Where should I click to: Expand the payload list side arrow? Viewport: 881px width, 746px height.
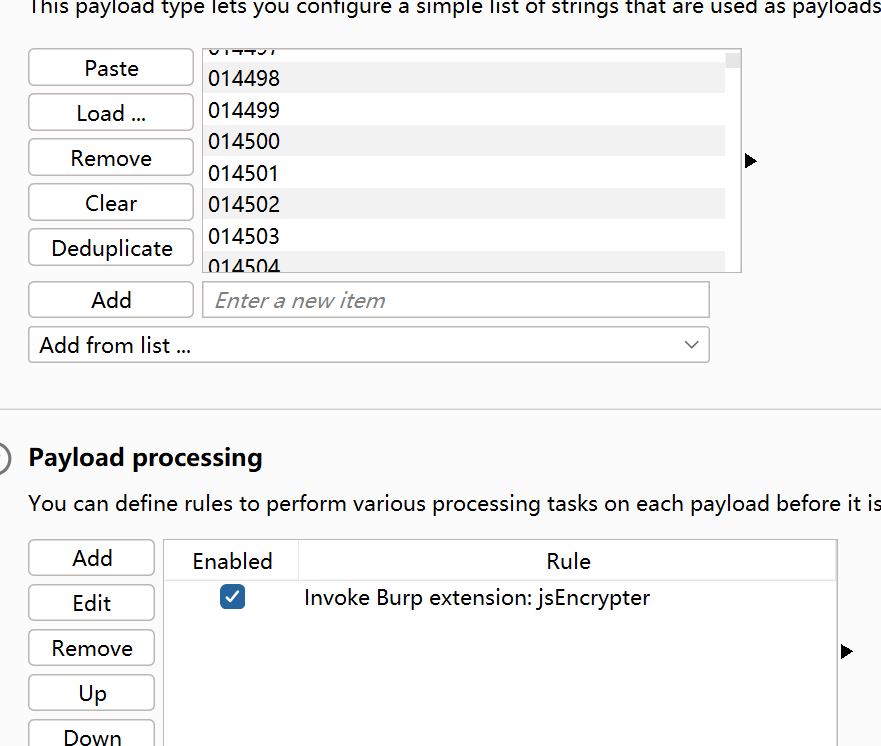(751, 160)
